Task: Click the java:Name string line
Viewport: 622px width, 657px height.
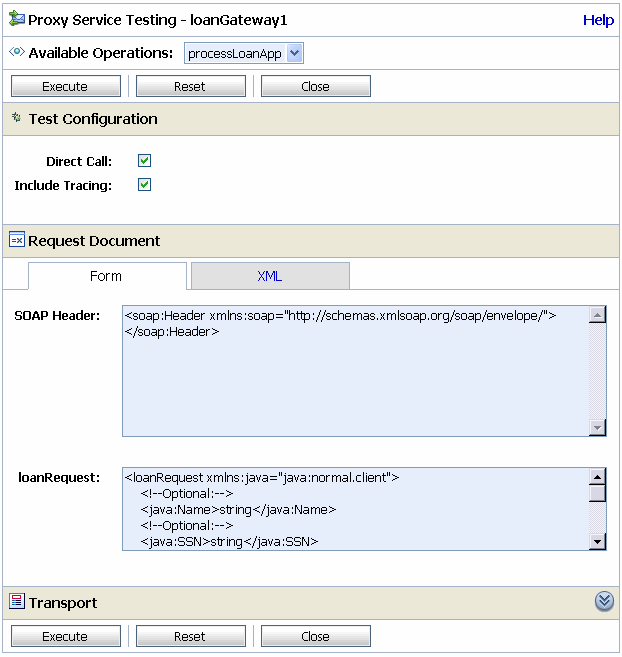Action: pos(238,510)
